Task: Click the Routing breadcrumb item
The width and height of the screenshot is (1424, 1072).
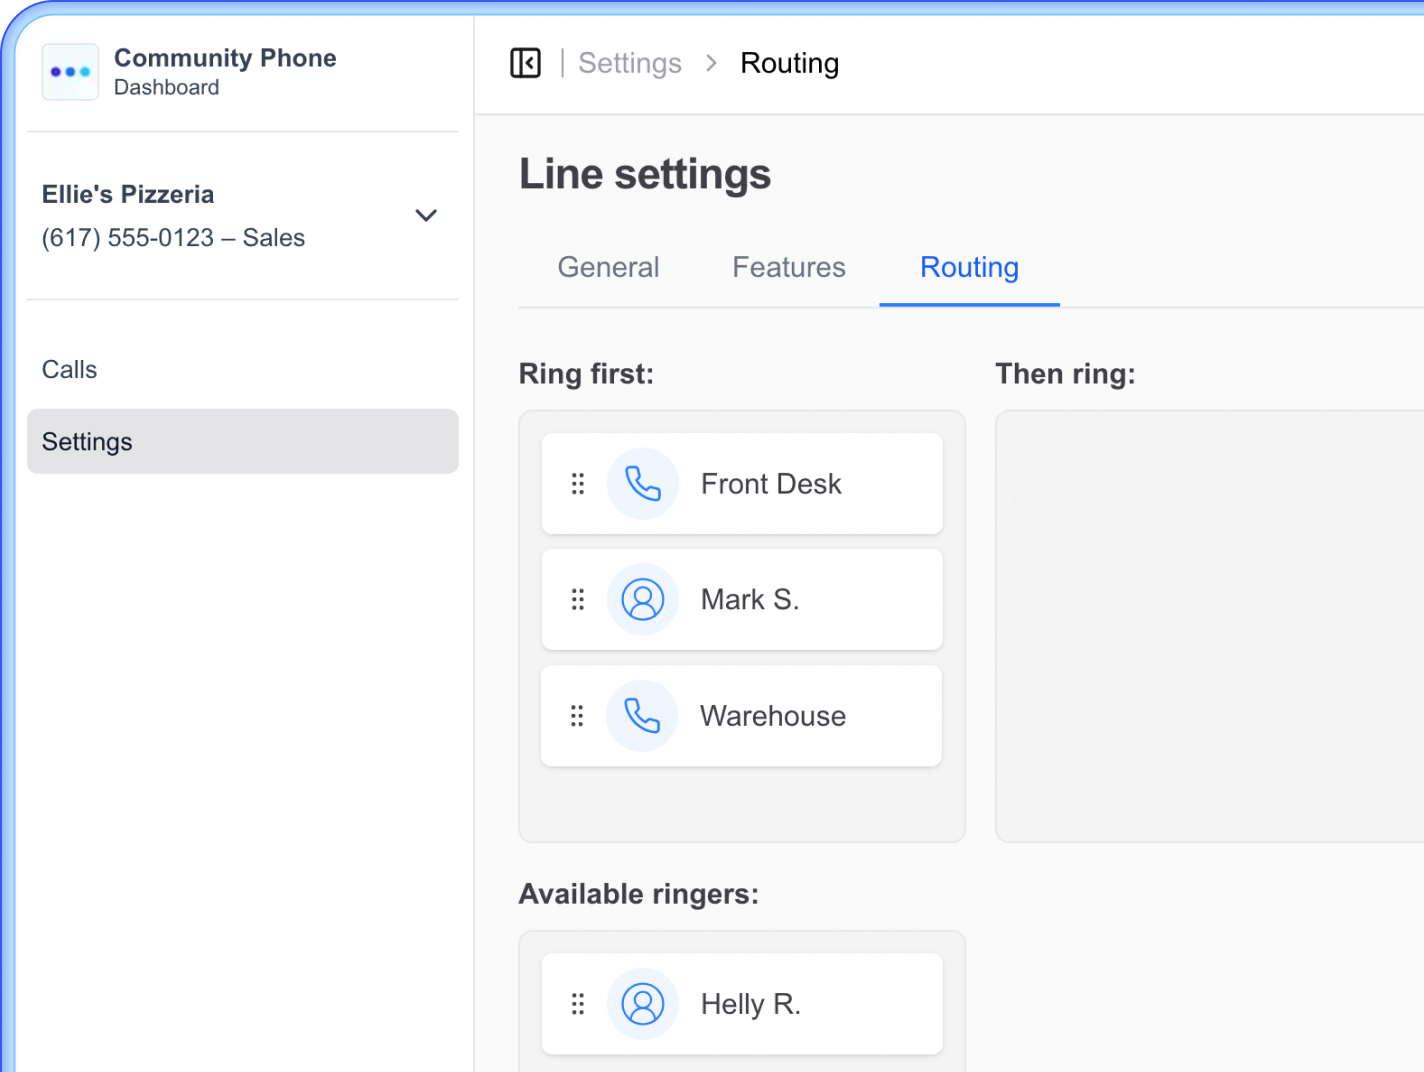Action: [x=789, y=63]
